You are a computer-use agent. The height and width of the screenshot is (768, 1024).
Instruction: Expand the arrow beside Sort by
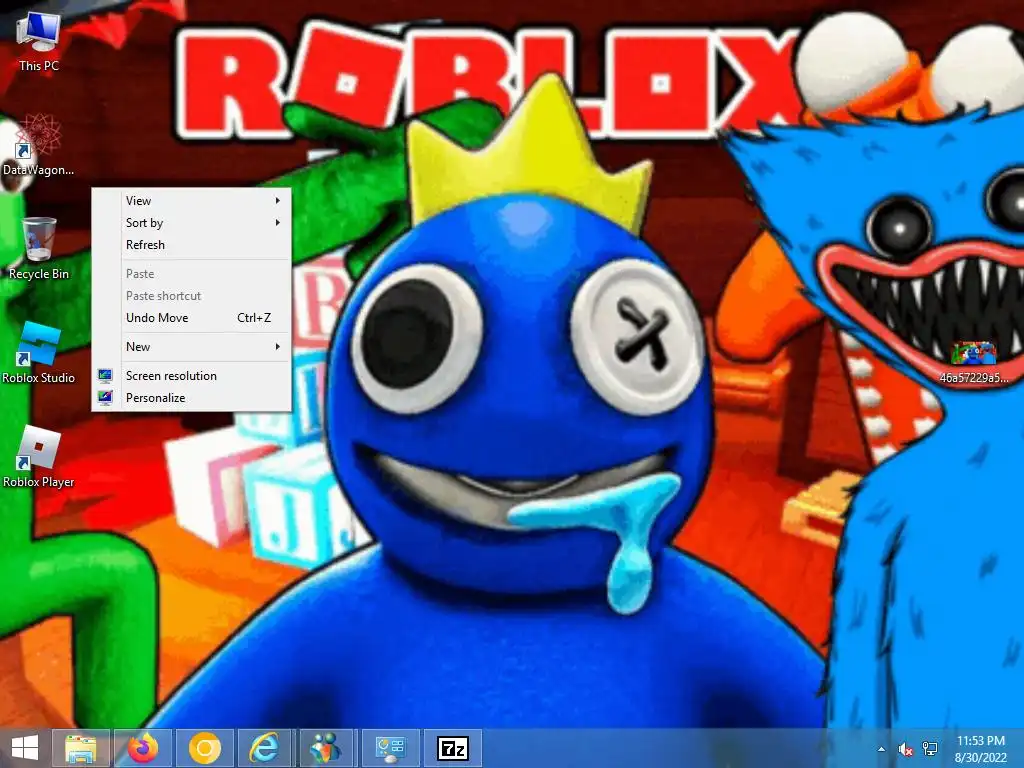[278, 223]
